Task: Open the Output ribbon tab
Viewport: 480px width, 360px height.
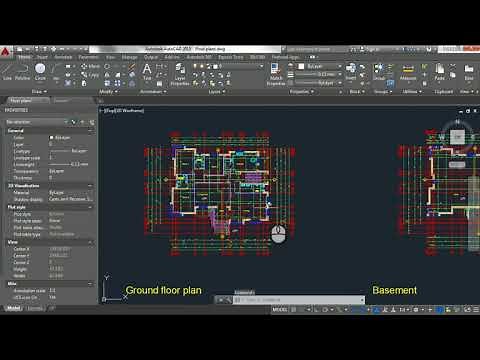Action: click(x=151, y=57)
